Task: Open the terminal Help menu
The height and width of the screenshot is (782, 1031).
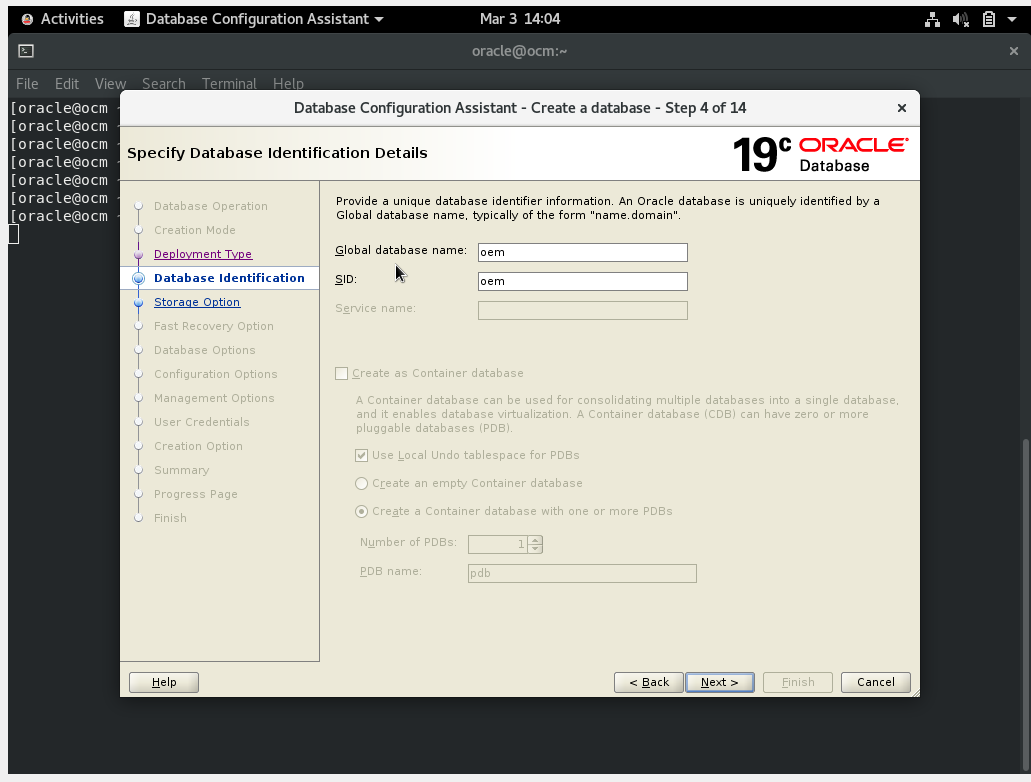Action: click(x=288, y=84)
